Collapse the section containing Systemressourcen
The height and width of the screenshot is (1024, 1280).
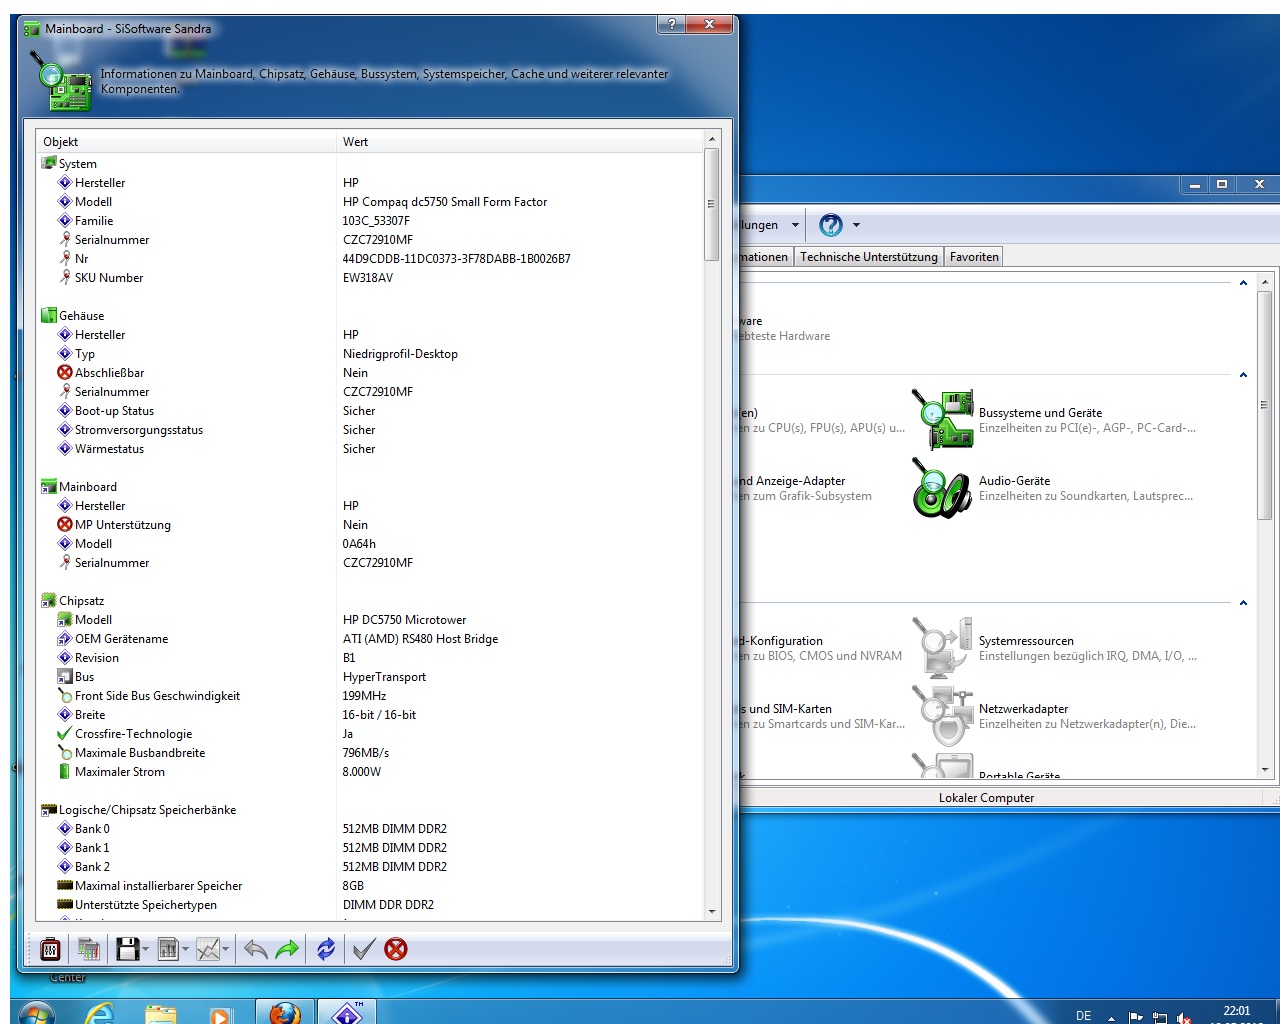pos(1243,603)
